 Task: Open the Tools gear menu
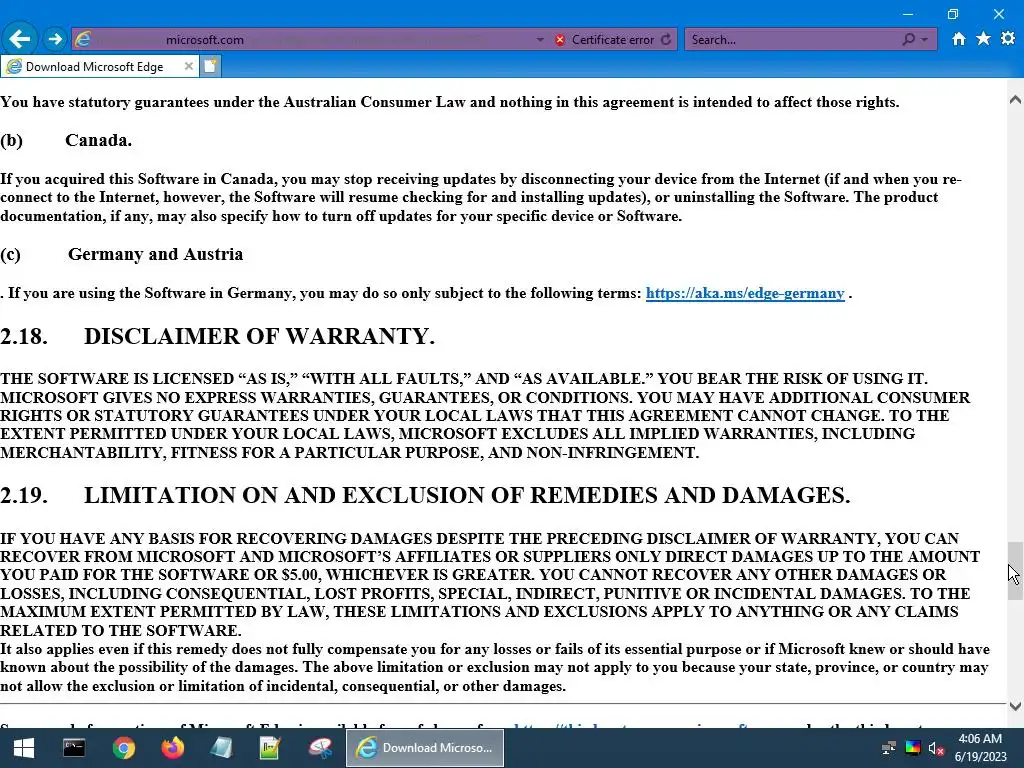point(1008,39)
